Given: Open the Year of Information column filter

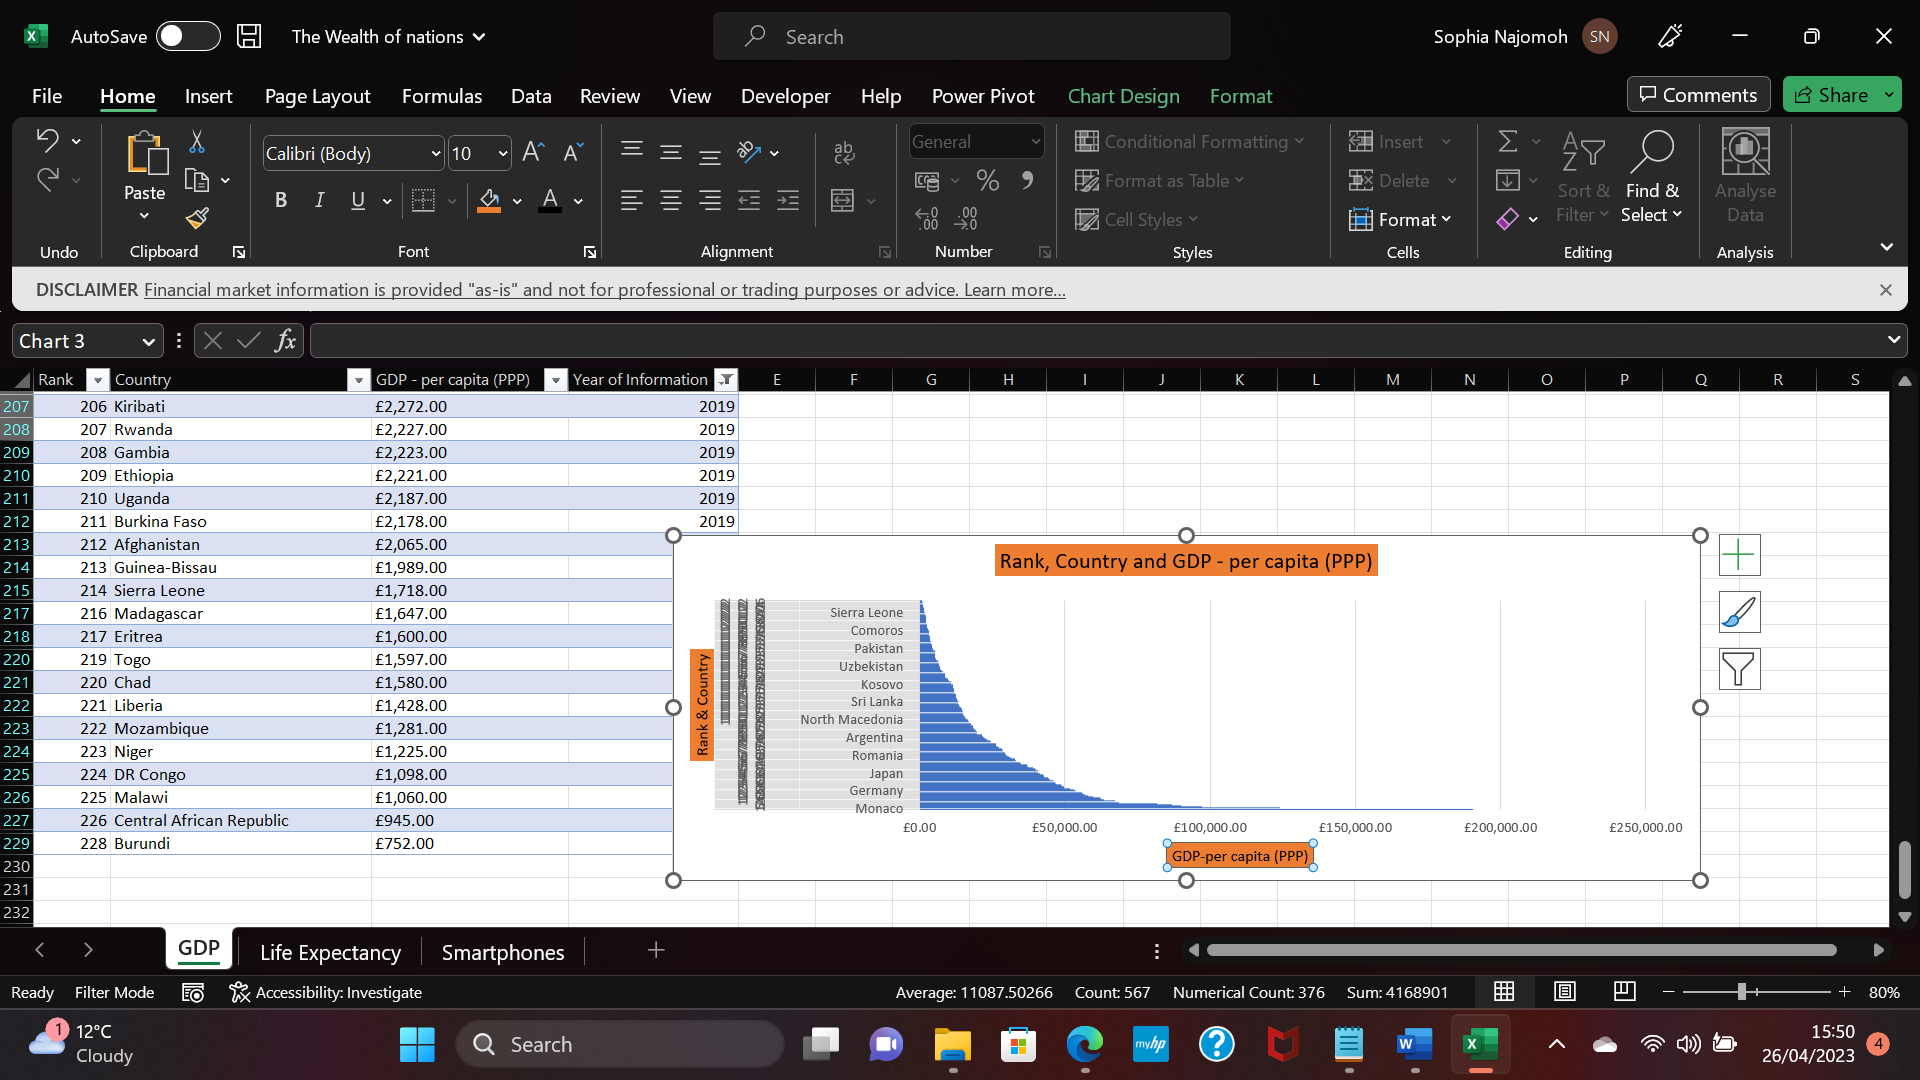Looking at the screenshot, I should pos(726,380).
